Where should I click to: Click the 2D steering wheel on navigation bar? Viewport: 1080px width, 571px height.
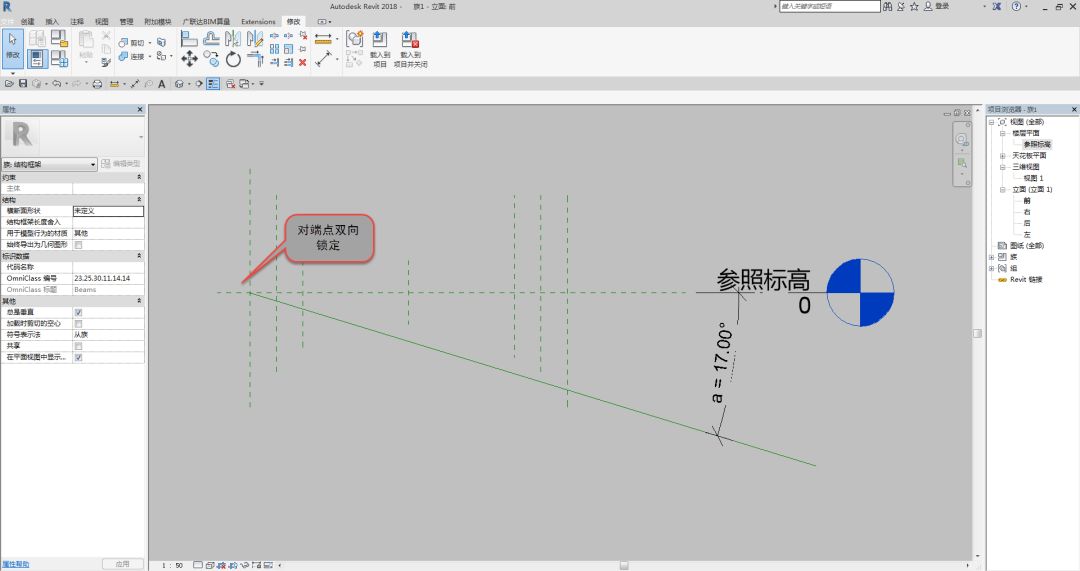pyautogui.click(x=962, y=140)
